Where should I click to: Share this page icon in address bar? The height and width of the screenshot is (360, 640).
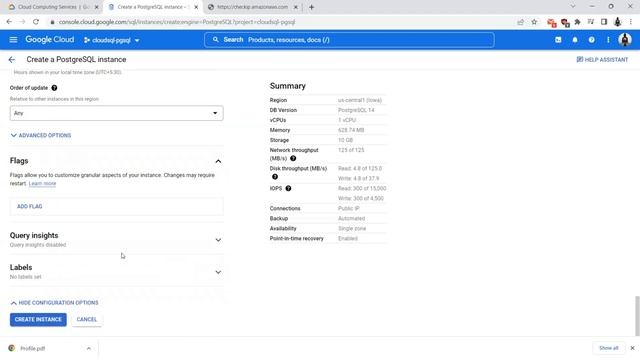520,22
